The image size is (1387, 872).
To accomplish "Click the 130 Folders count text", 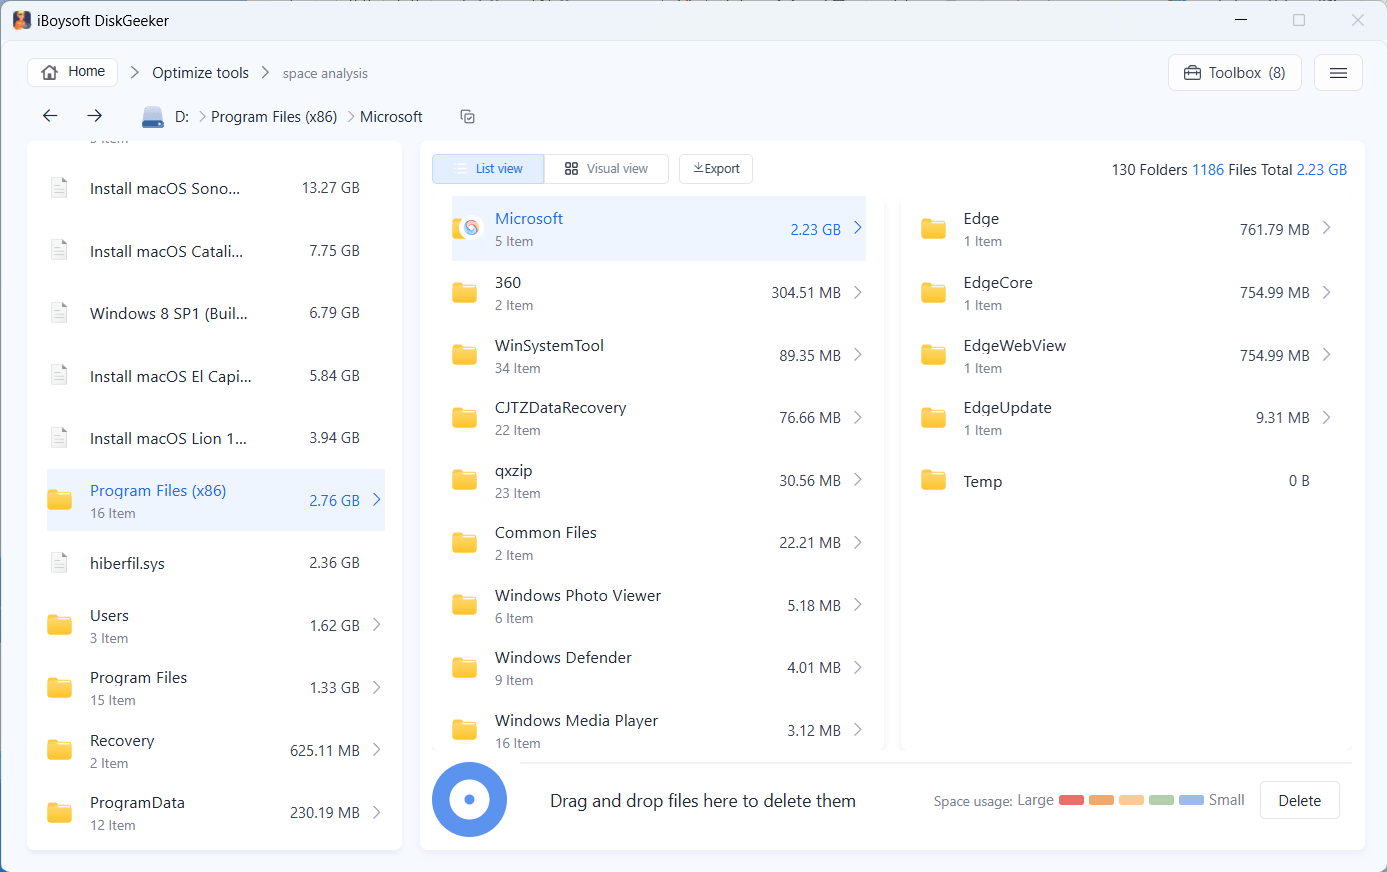I will click(1150, 170).
